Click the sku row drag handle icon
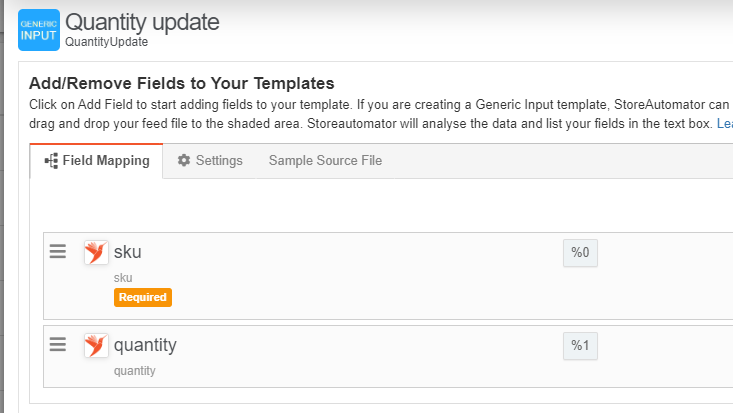The width and height of the screenshot is (733, 413). click(x=58, y=252)
